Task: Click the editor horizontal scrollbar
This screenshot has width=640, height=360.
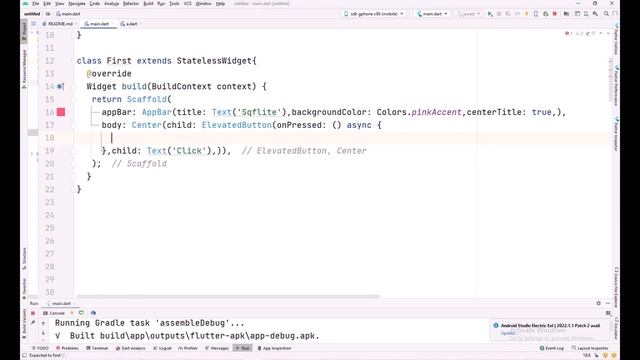Action: click(x=228, y=297)
